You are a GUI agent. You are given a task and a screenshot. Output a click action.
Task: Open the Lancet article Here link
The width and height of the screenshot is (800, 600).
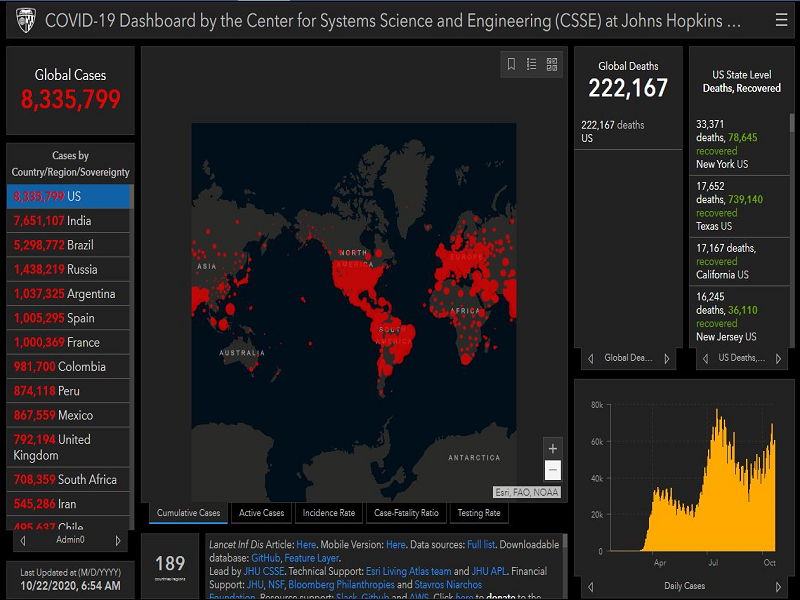(x=306, y=545)
